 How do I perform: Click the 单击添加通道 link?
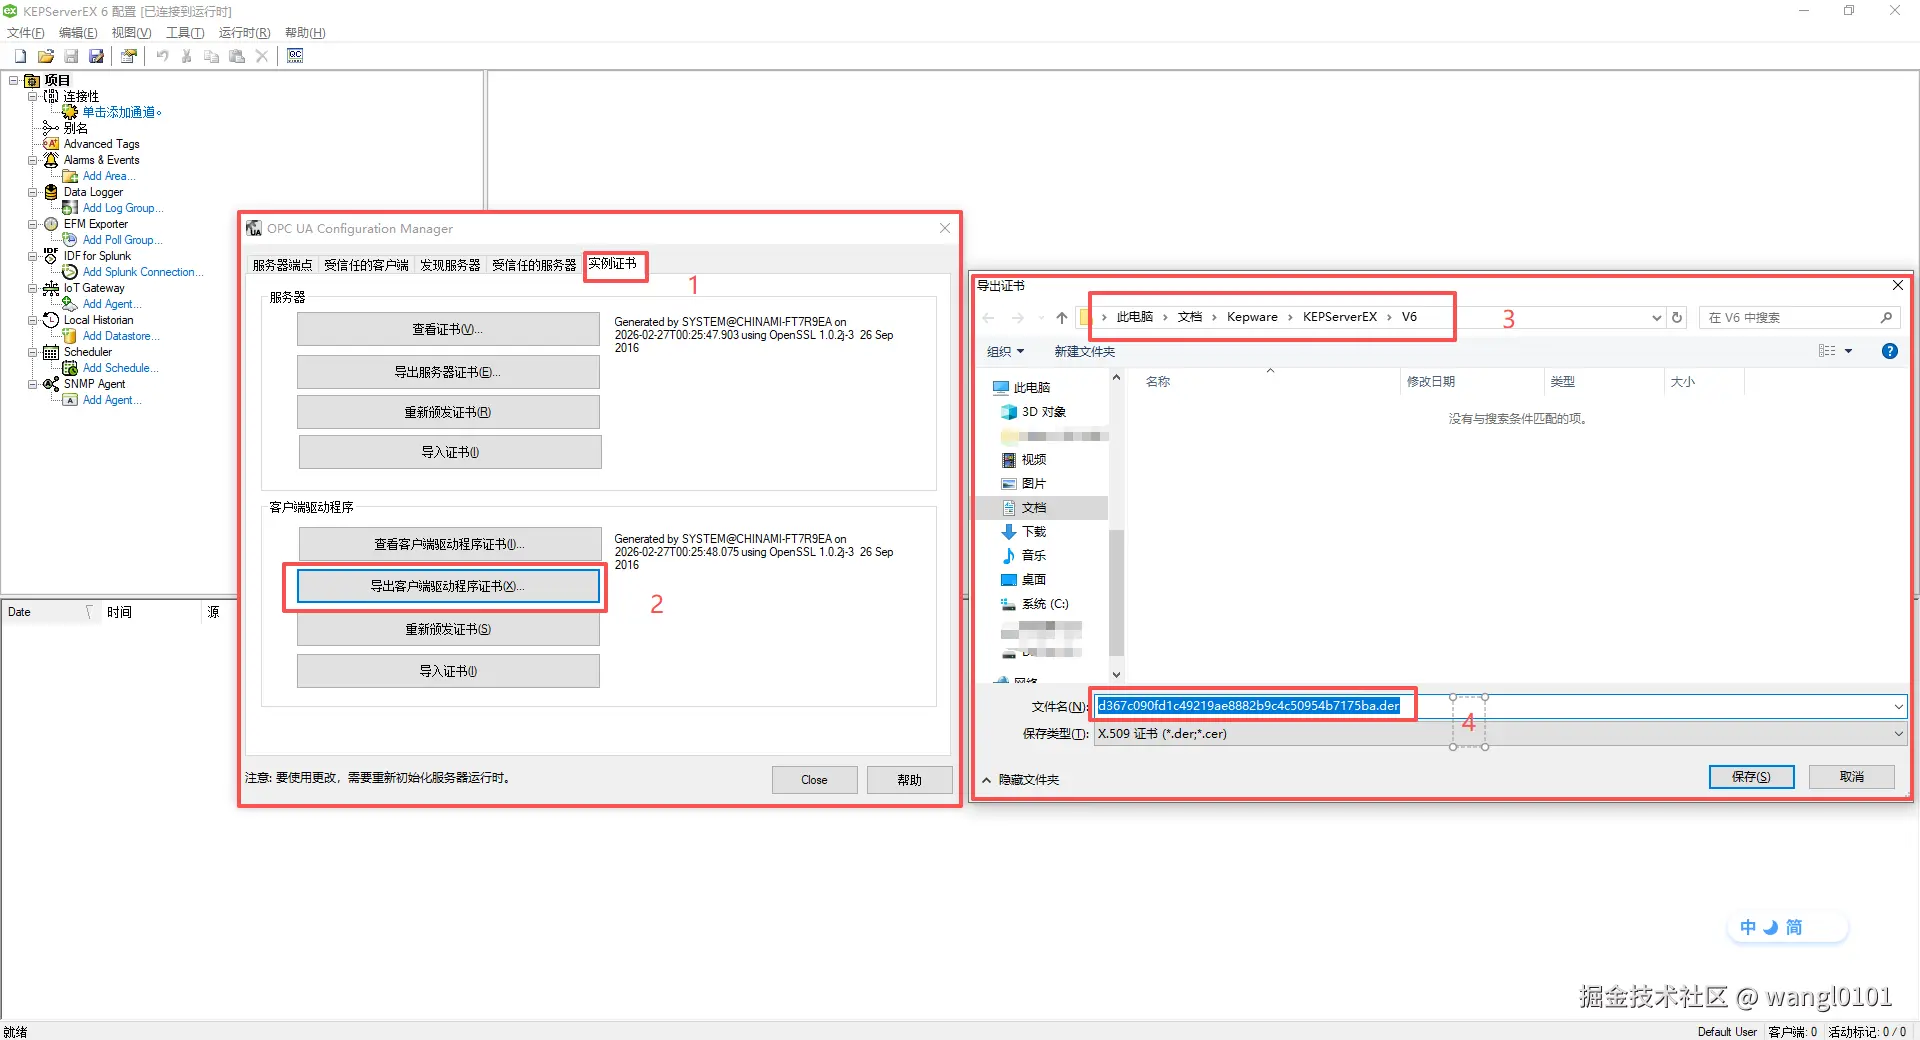(121, 112)
